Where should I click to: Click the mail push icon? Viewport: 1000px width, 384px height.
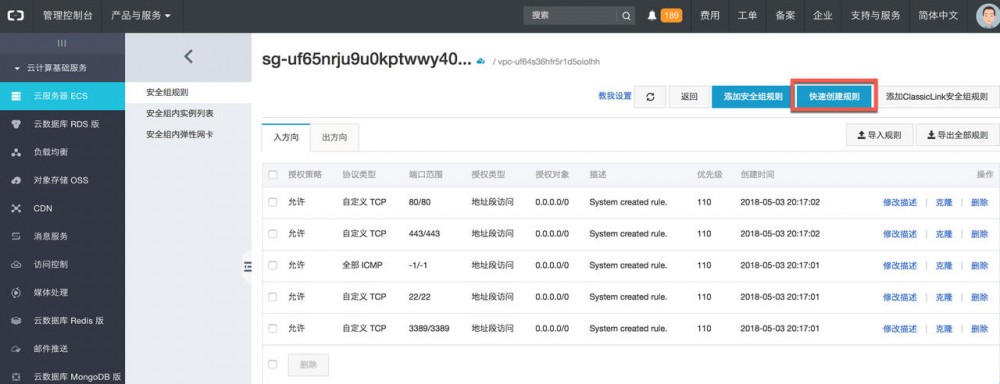click(x=17, y=349)
